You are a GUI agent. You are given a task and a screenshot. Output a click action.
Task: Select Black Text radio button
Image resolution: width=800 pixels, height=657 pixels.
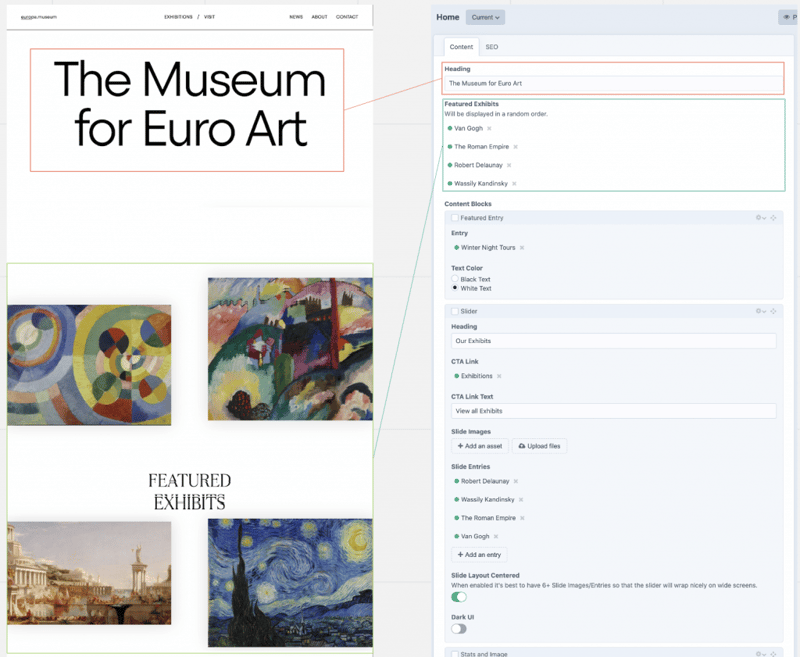pos(455,279)
